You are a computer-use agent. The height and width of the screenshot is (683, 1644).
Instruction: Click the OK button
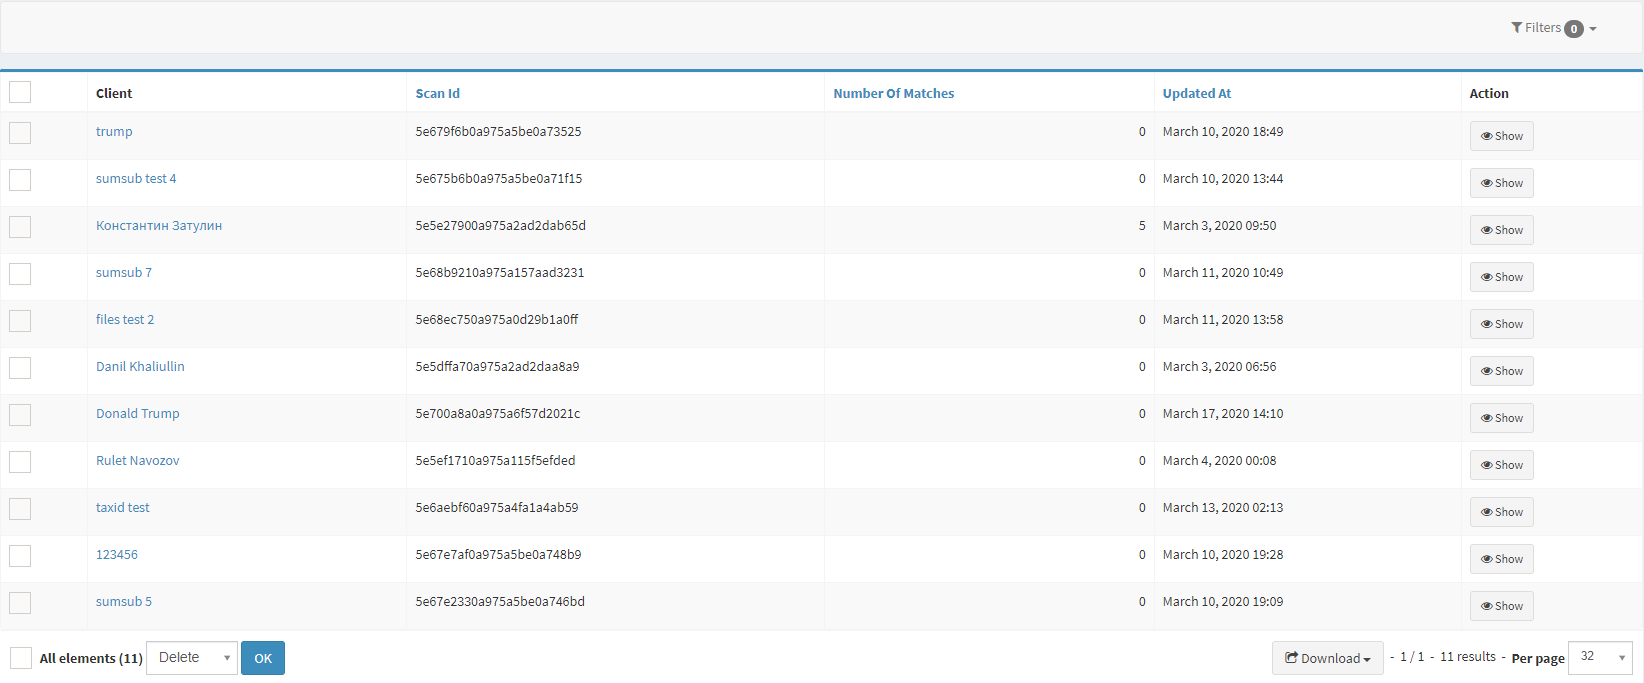pos(263,658)
